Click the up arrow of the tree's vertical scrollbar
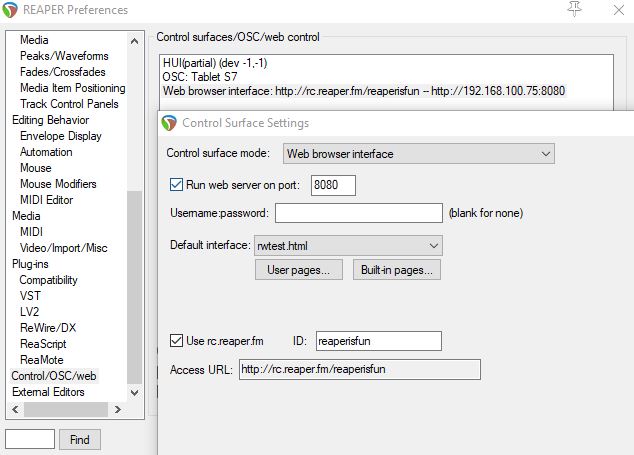The image size is (634, 455). [135, 41]
